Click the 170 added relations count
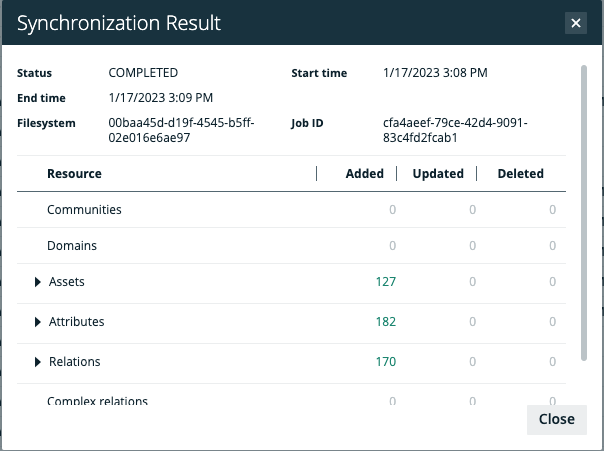The height and width of the screenshot is (451, 604). tap(385, 362)
